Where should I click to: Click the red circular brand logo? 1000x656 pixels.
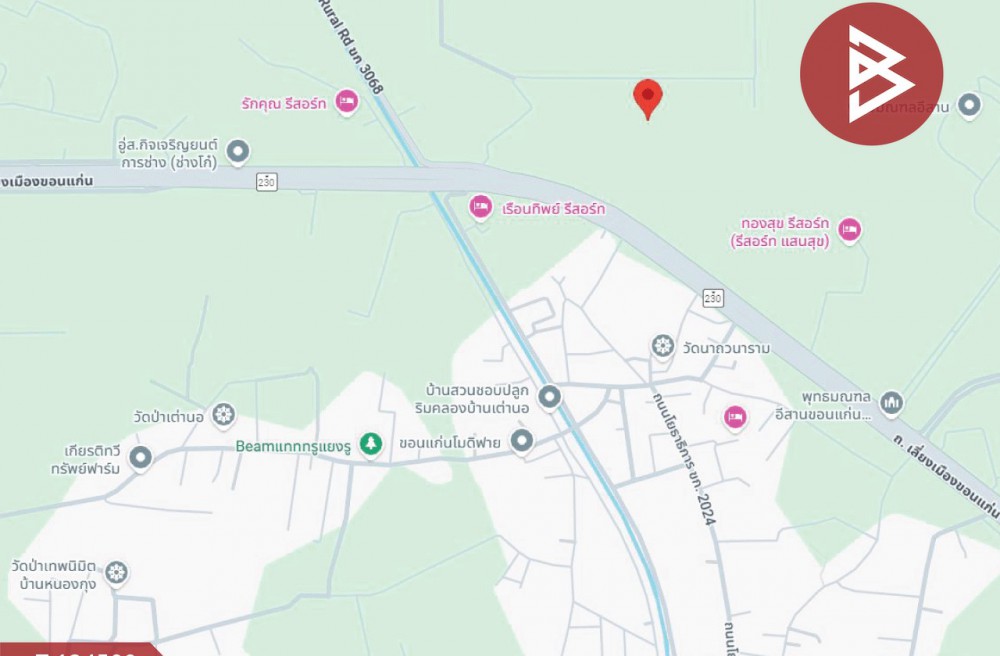point(871,74)
